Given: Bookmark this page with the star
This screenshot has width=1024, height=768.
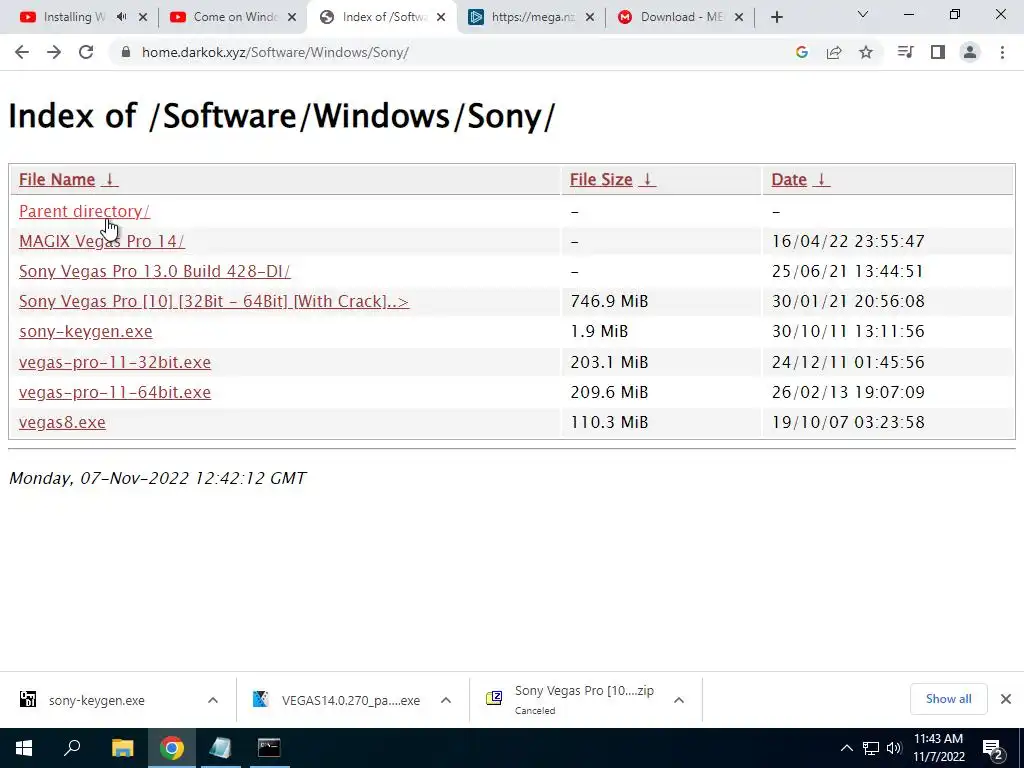Looking at the screenshot, I should [866, 52].
